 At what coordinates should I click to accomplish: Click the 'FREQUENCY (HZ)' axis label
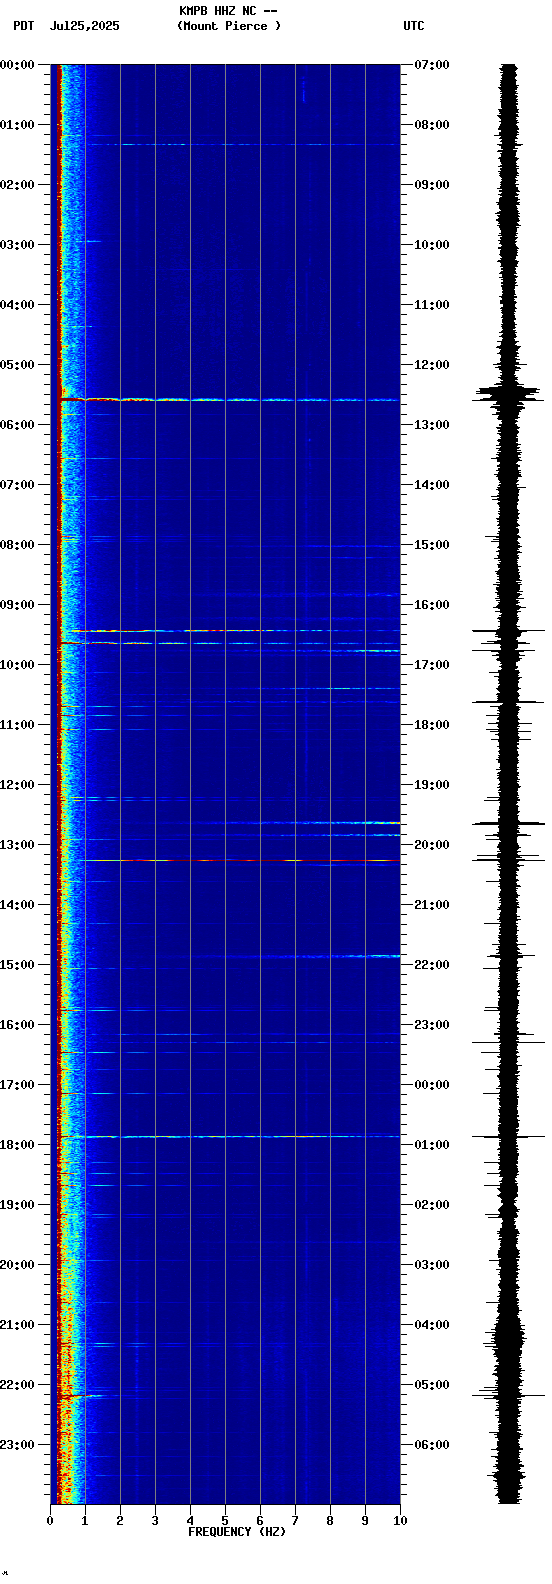click(x=237, y=1532)
